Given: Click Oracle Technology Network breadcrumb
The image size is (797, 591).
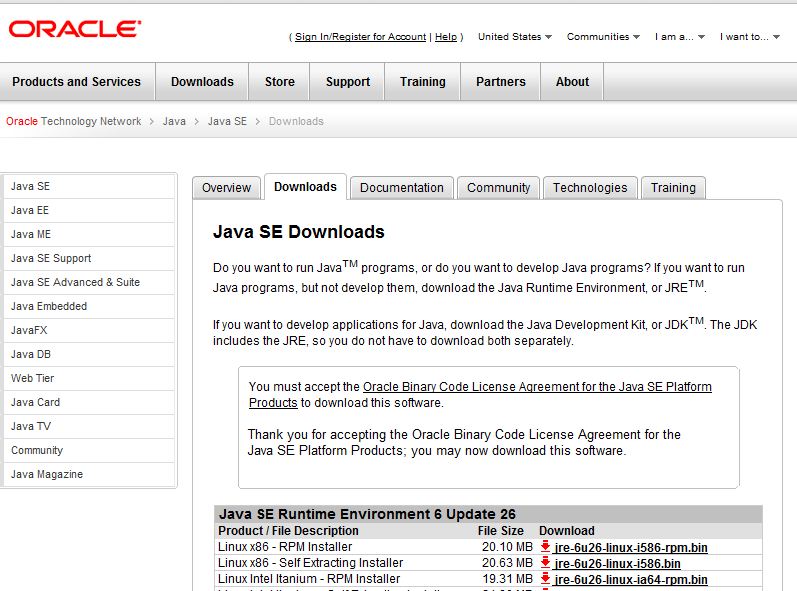Looking at the screenshot, I should click(x=74, y=121).
